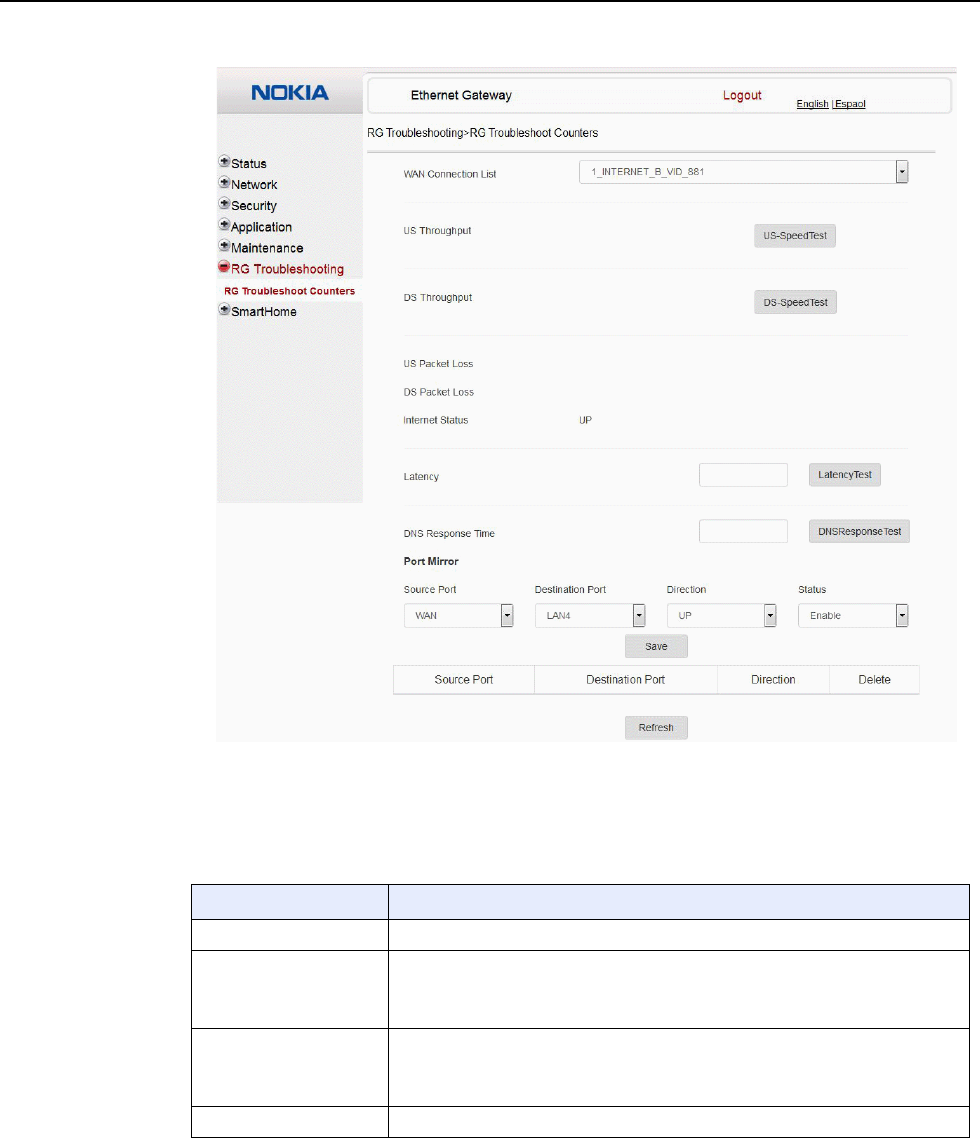The width and height of the screenshot is (980, 1138).
Task: Click the breadcrumb RG Troubleshooting>RG Troubleshoot Counters
Action: tap(483, 133)
